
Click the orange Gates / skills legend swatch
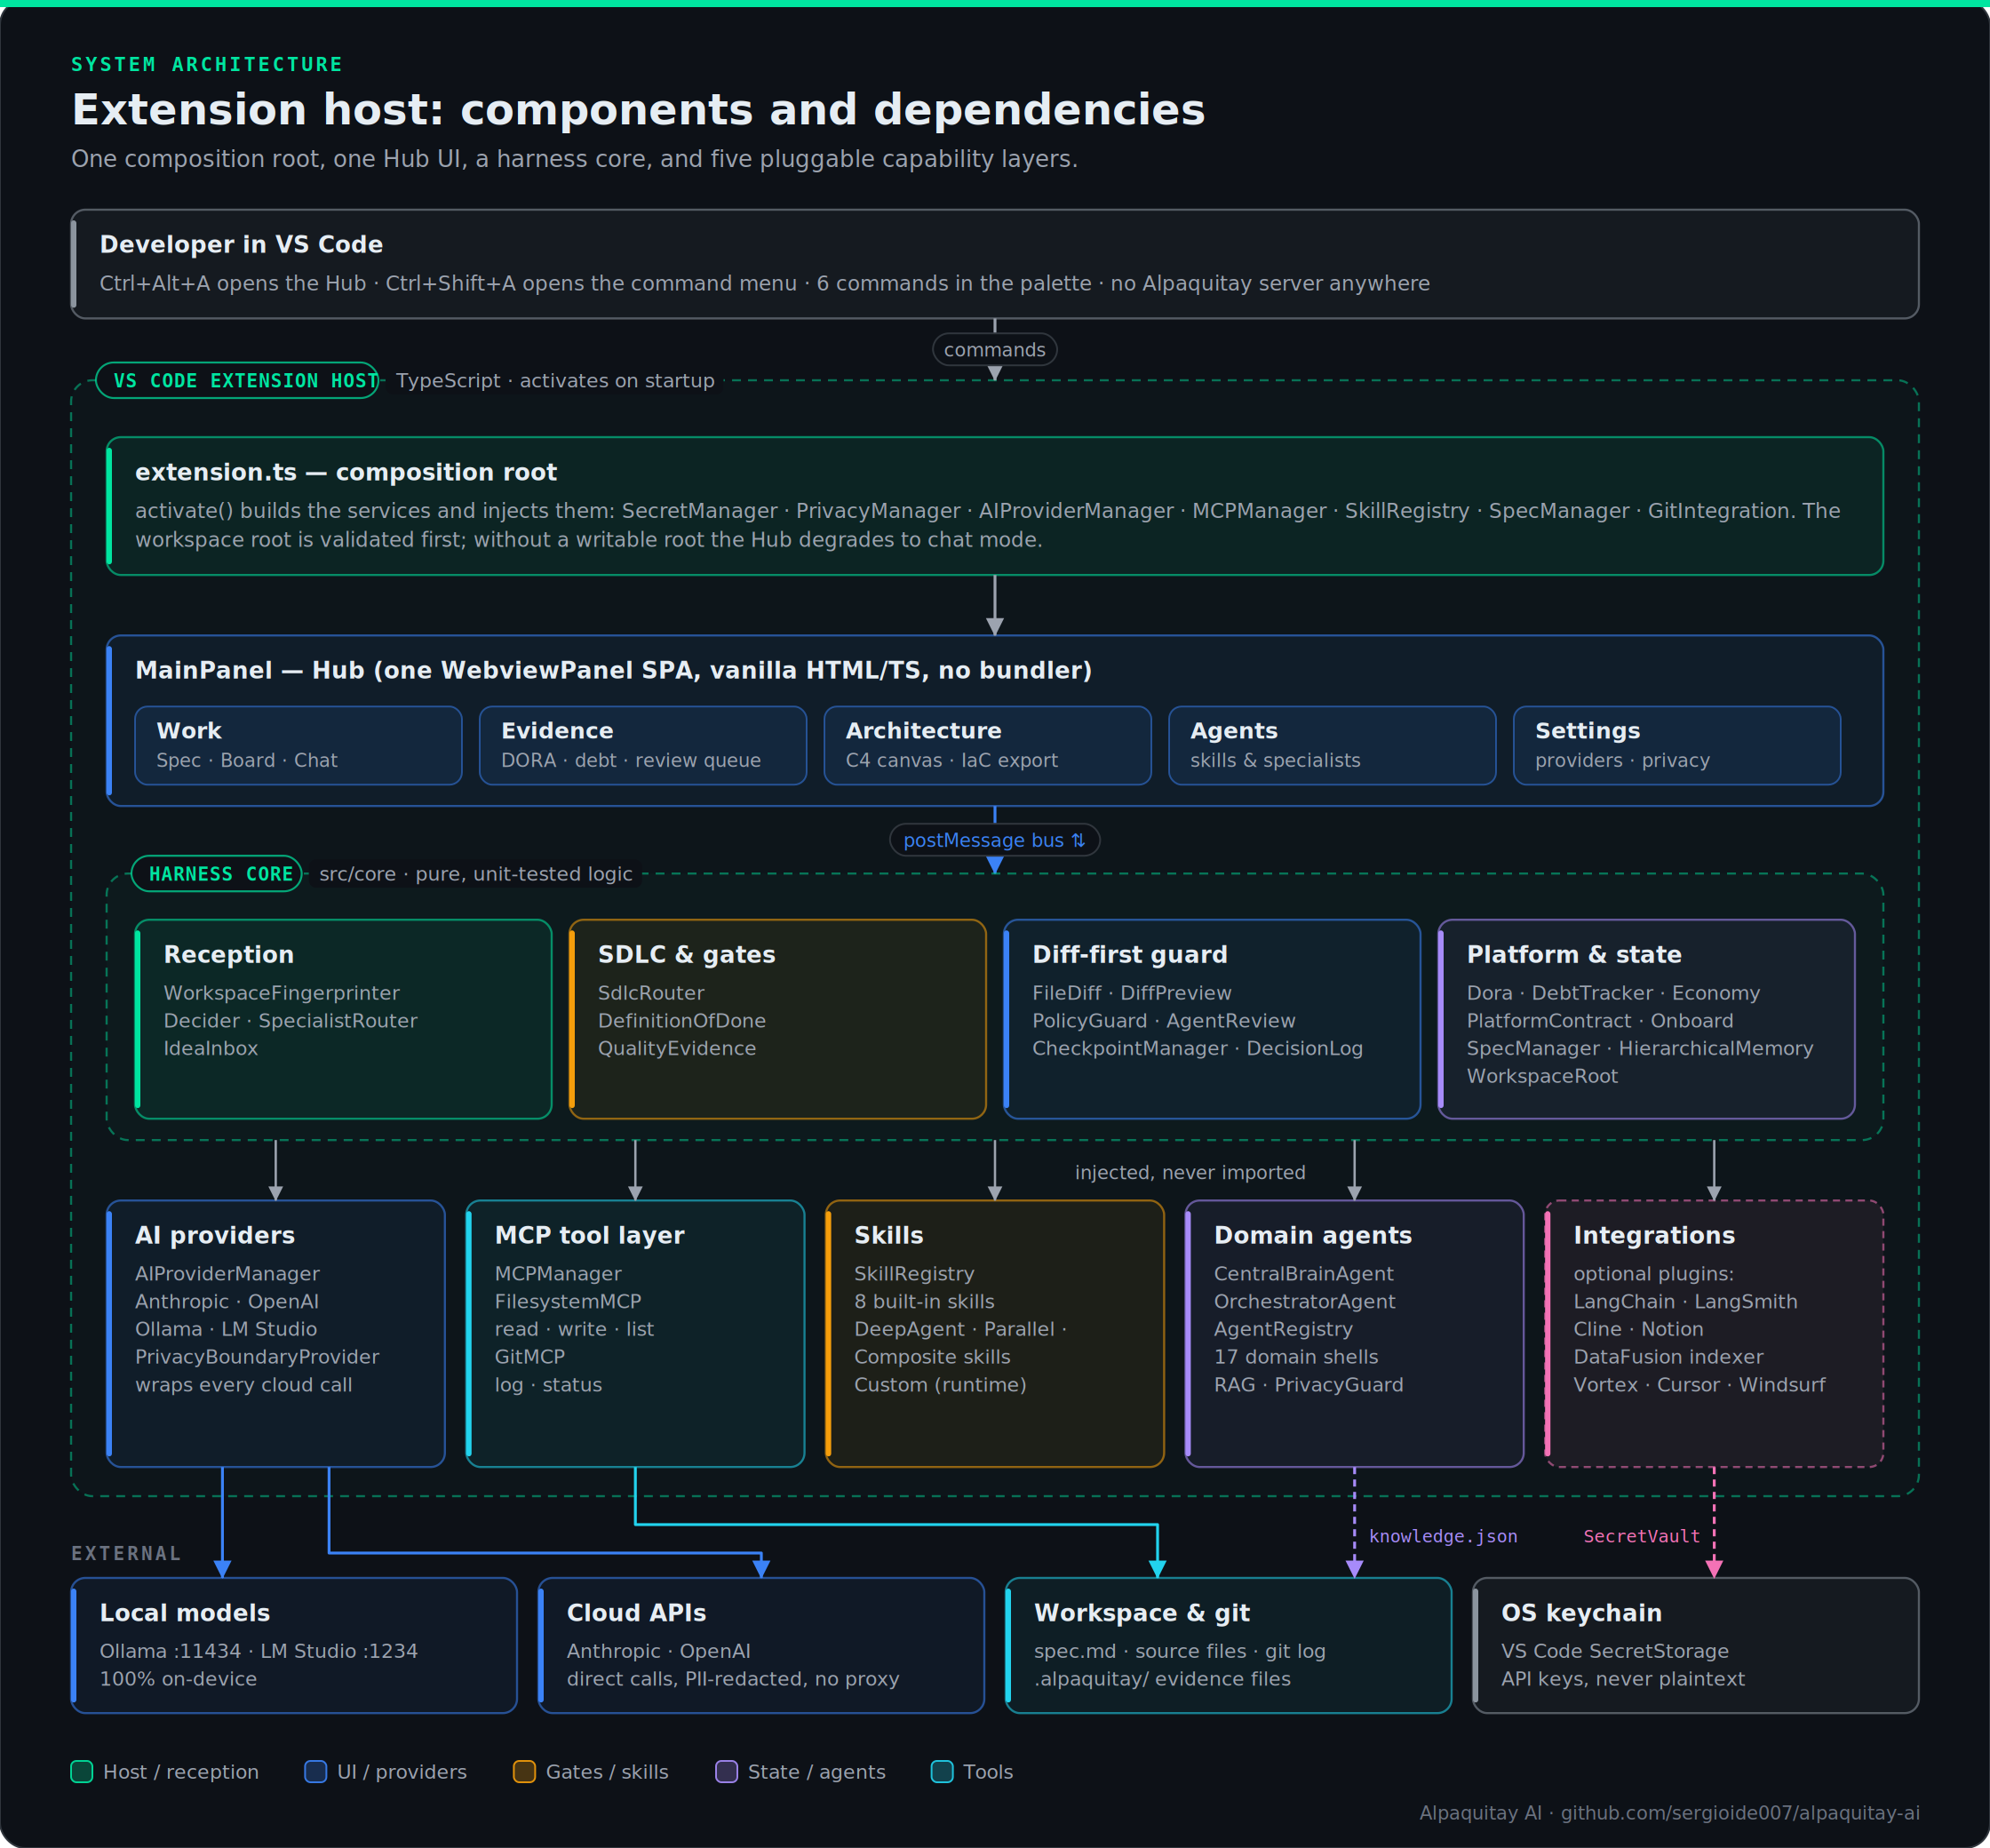pyautogui.click(x=524, y=1771)
